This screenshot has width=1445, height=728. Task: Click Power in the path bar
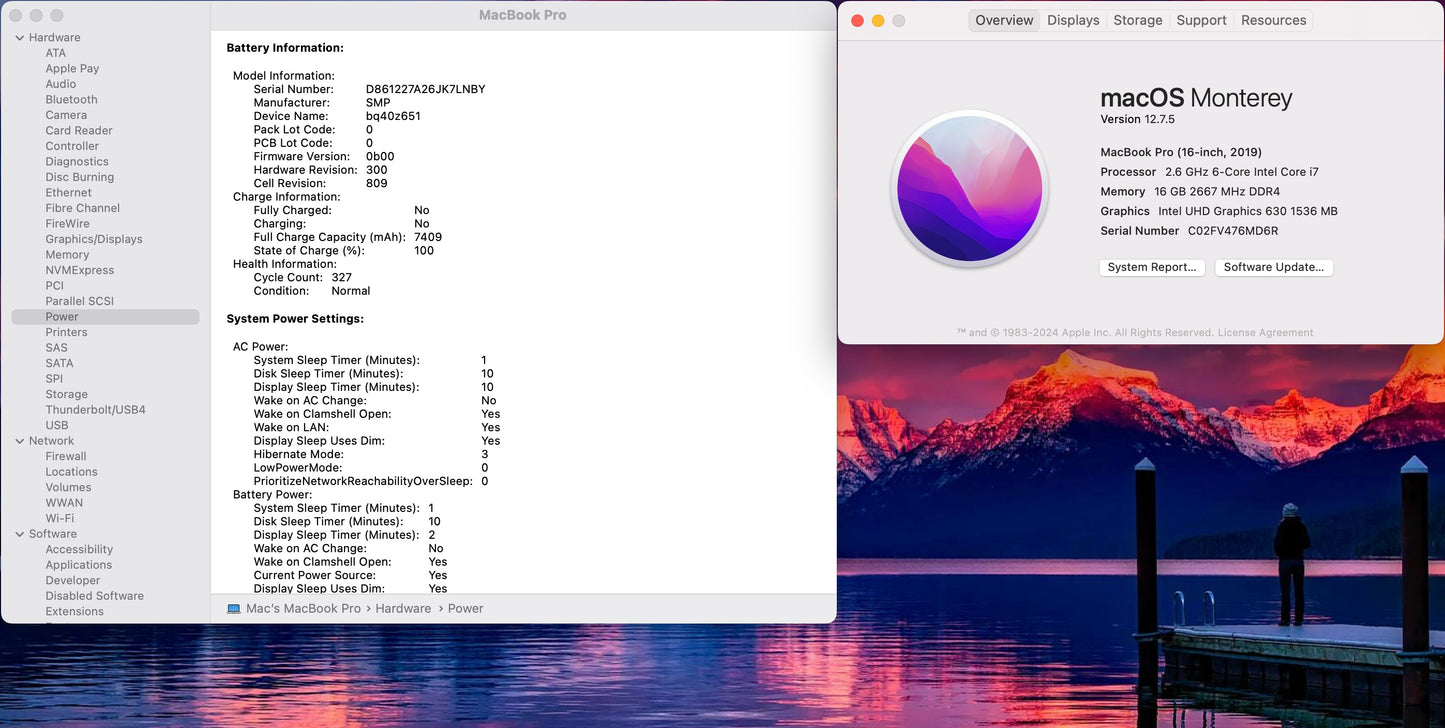point(465,609)
